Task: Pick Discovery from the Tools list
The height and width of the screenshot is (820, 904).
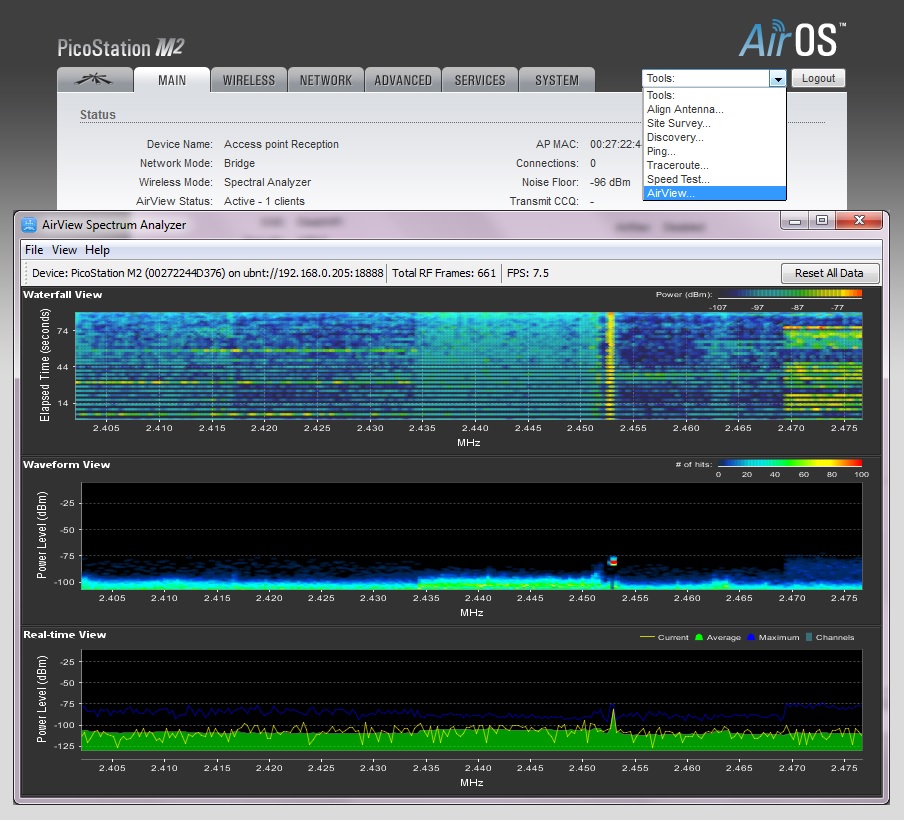Action: pos(714,137)
